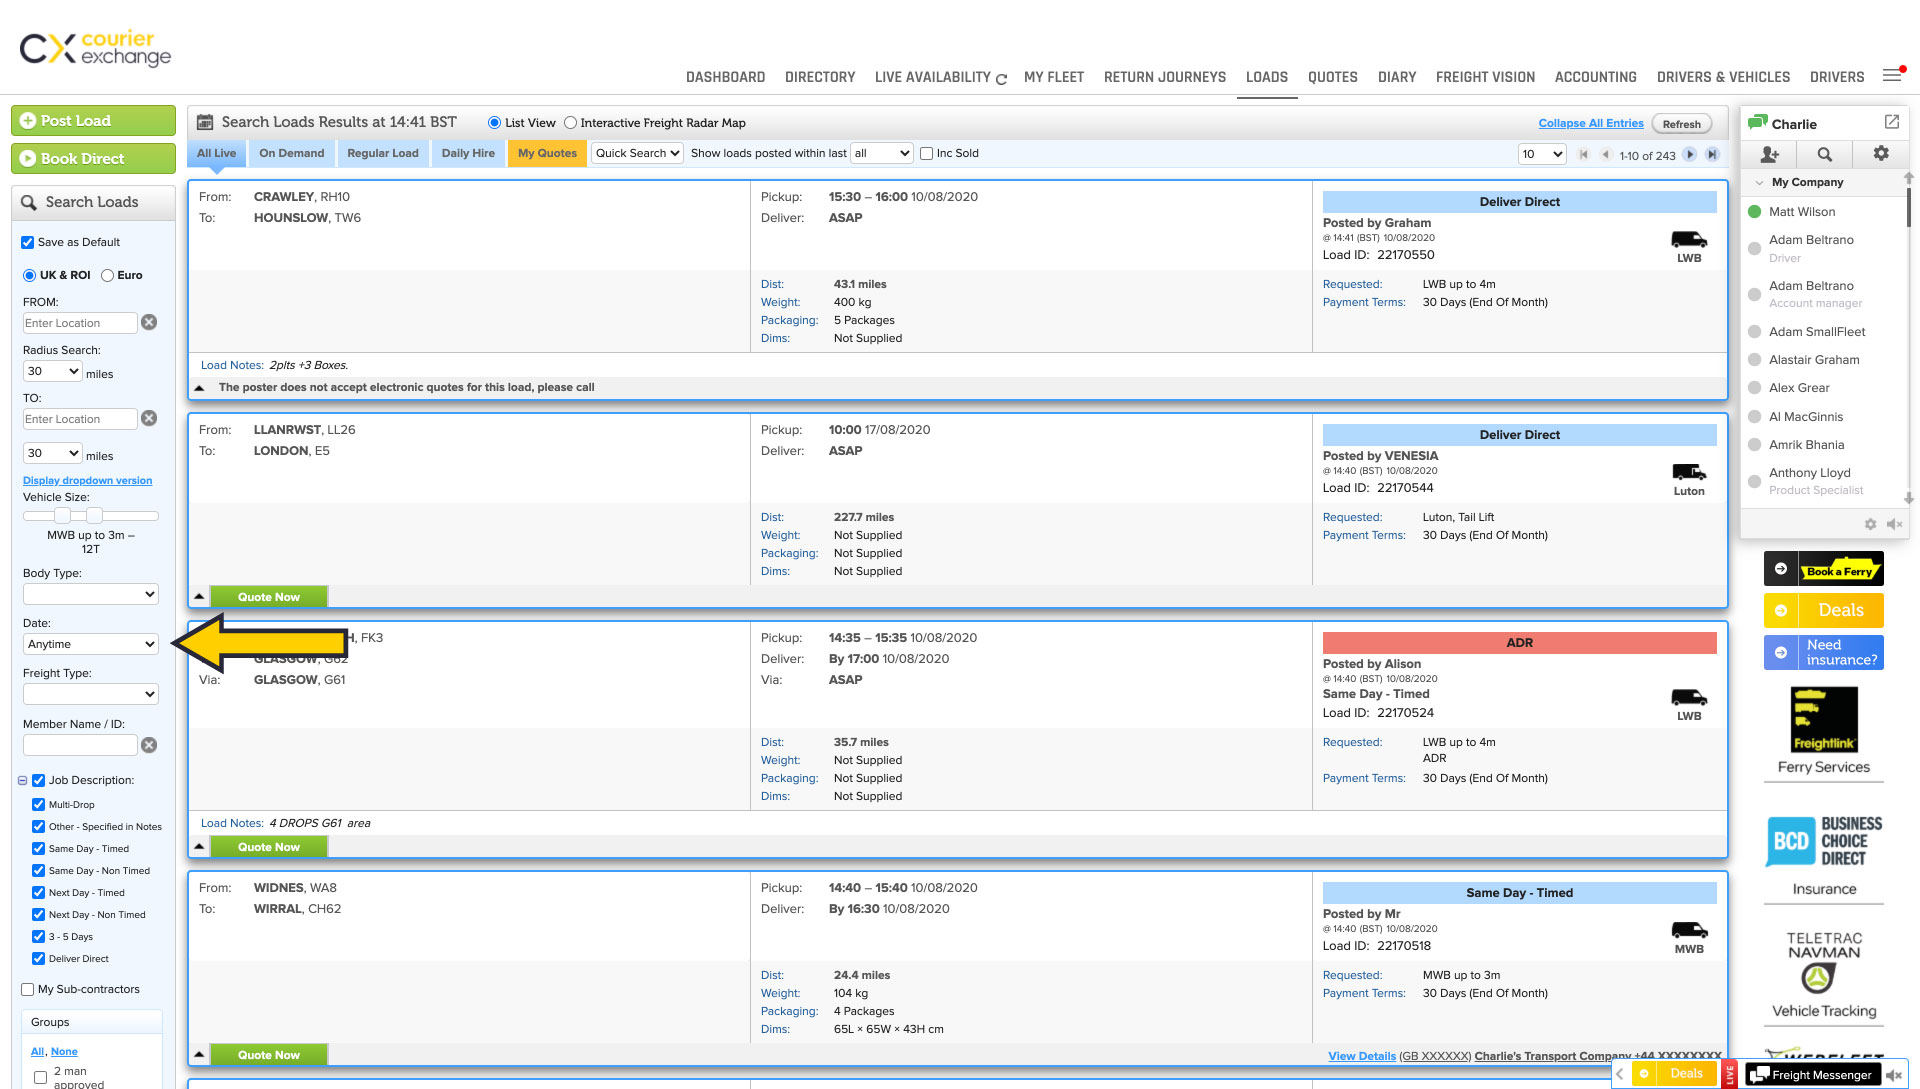This screenshot has height=1089, width=1920.
Task: Go to next results page arrow
Action: click(x=1690, y=154)
